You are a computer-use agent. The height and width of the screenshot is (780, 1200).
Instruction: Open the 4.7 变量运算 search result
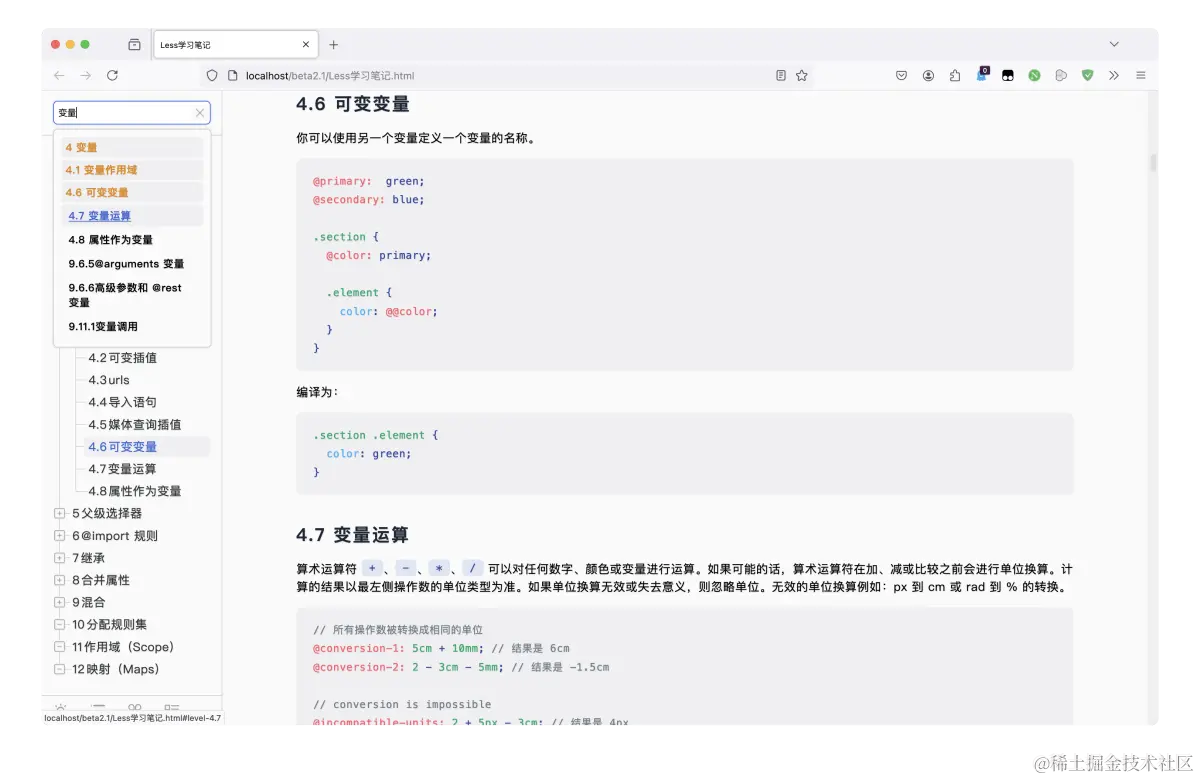tap(100, 215)
